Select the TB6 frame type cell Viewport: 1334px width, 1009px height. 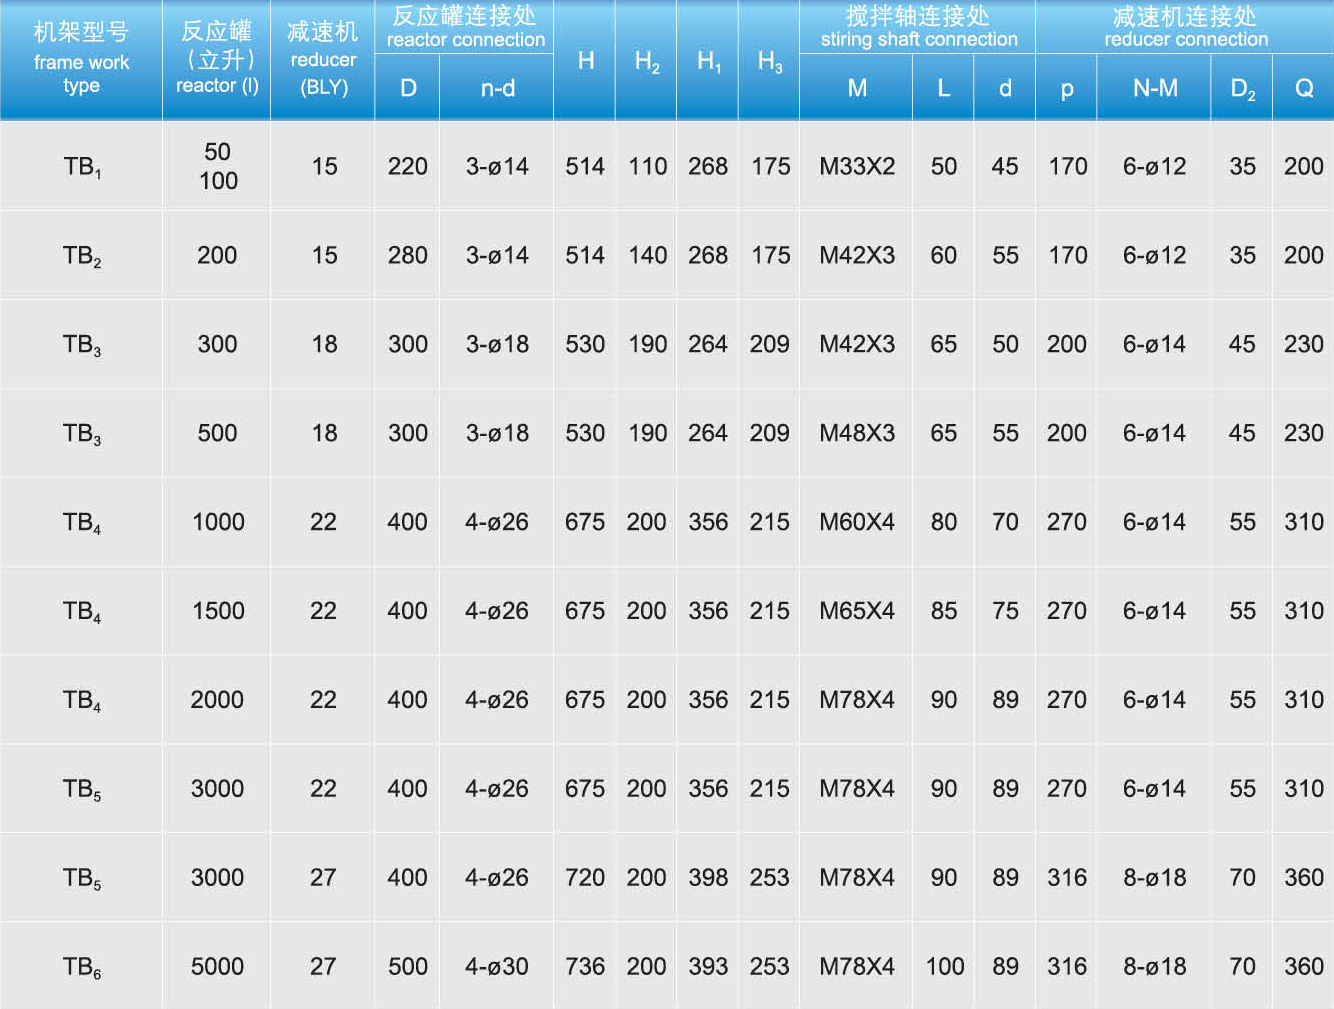(x=82, y=967)
